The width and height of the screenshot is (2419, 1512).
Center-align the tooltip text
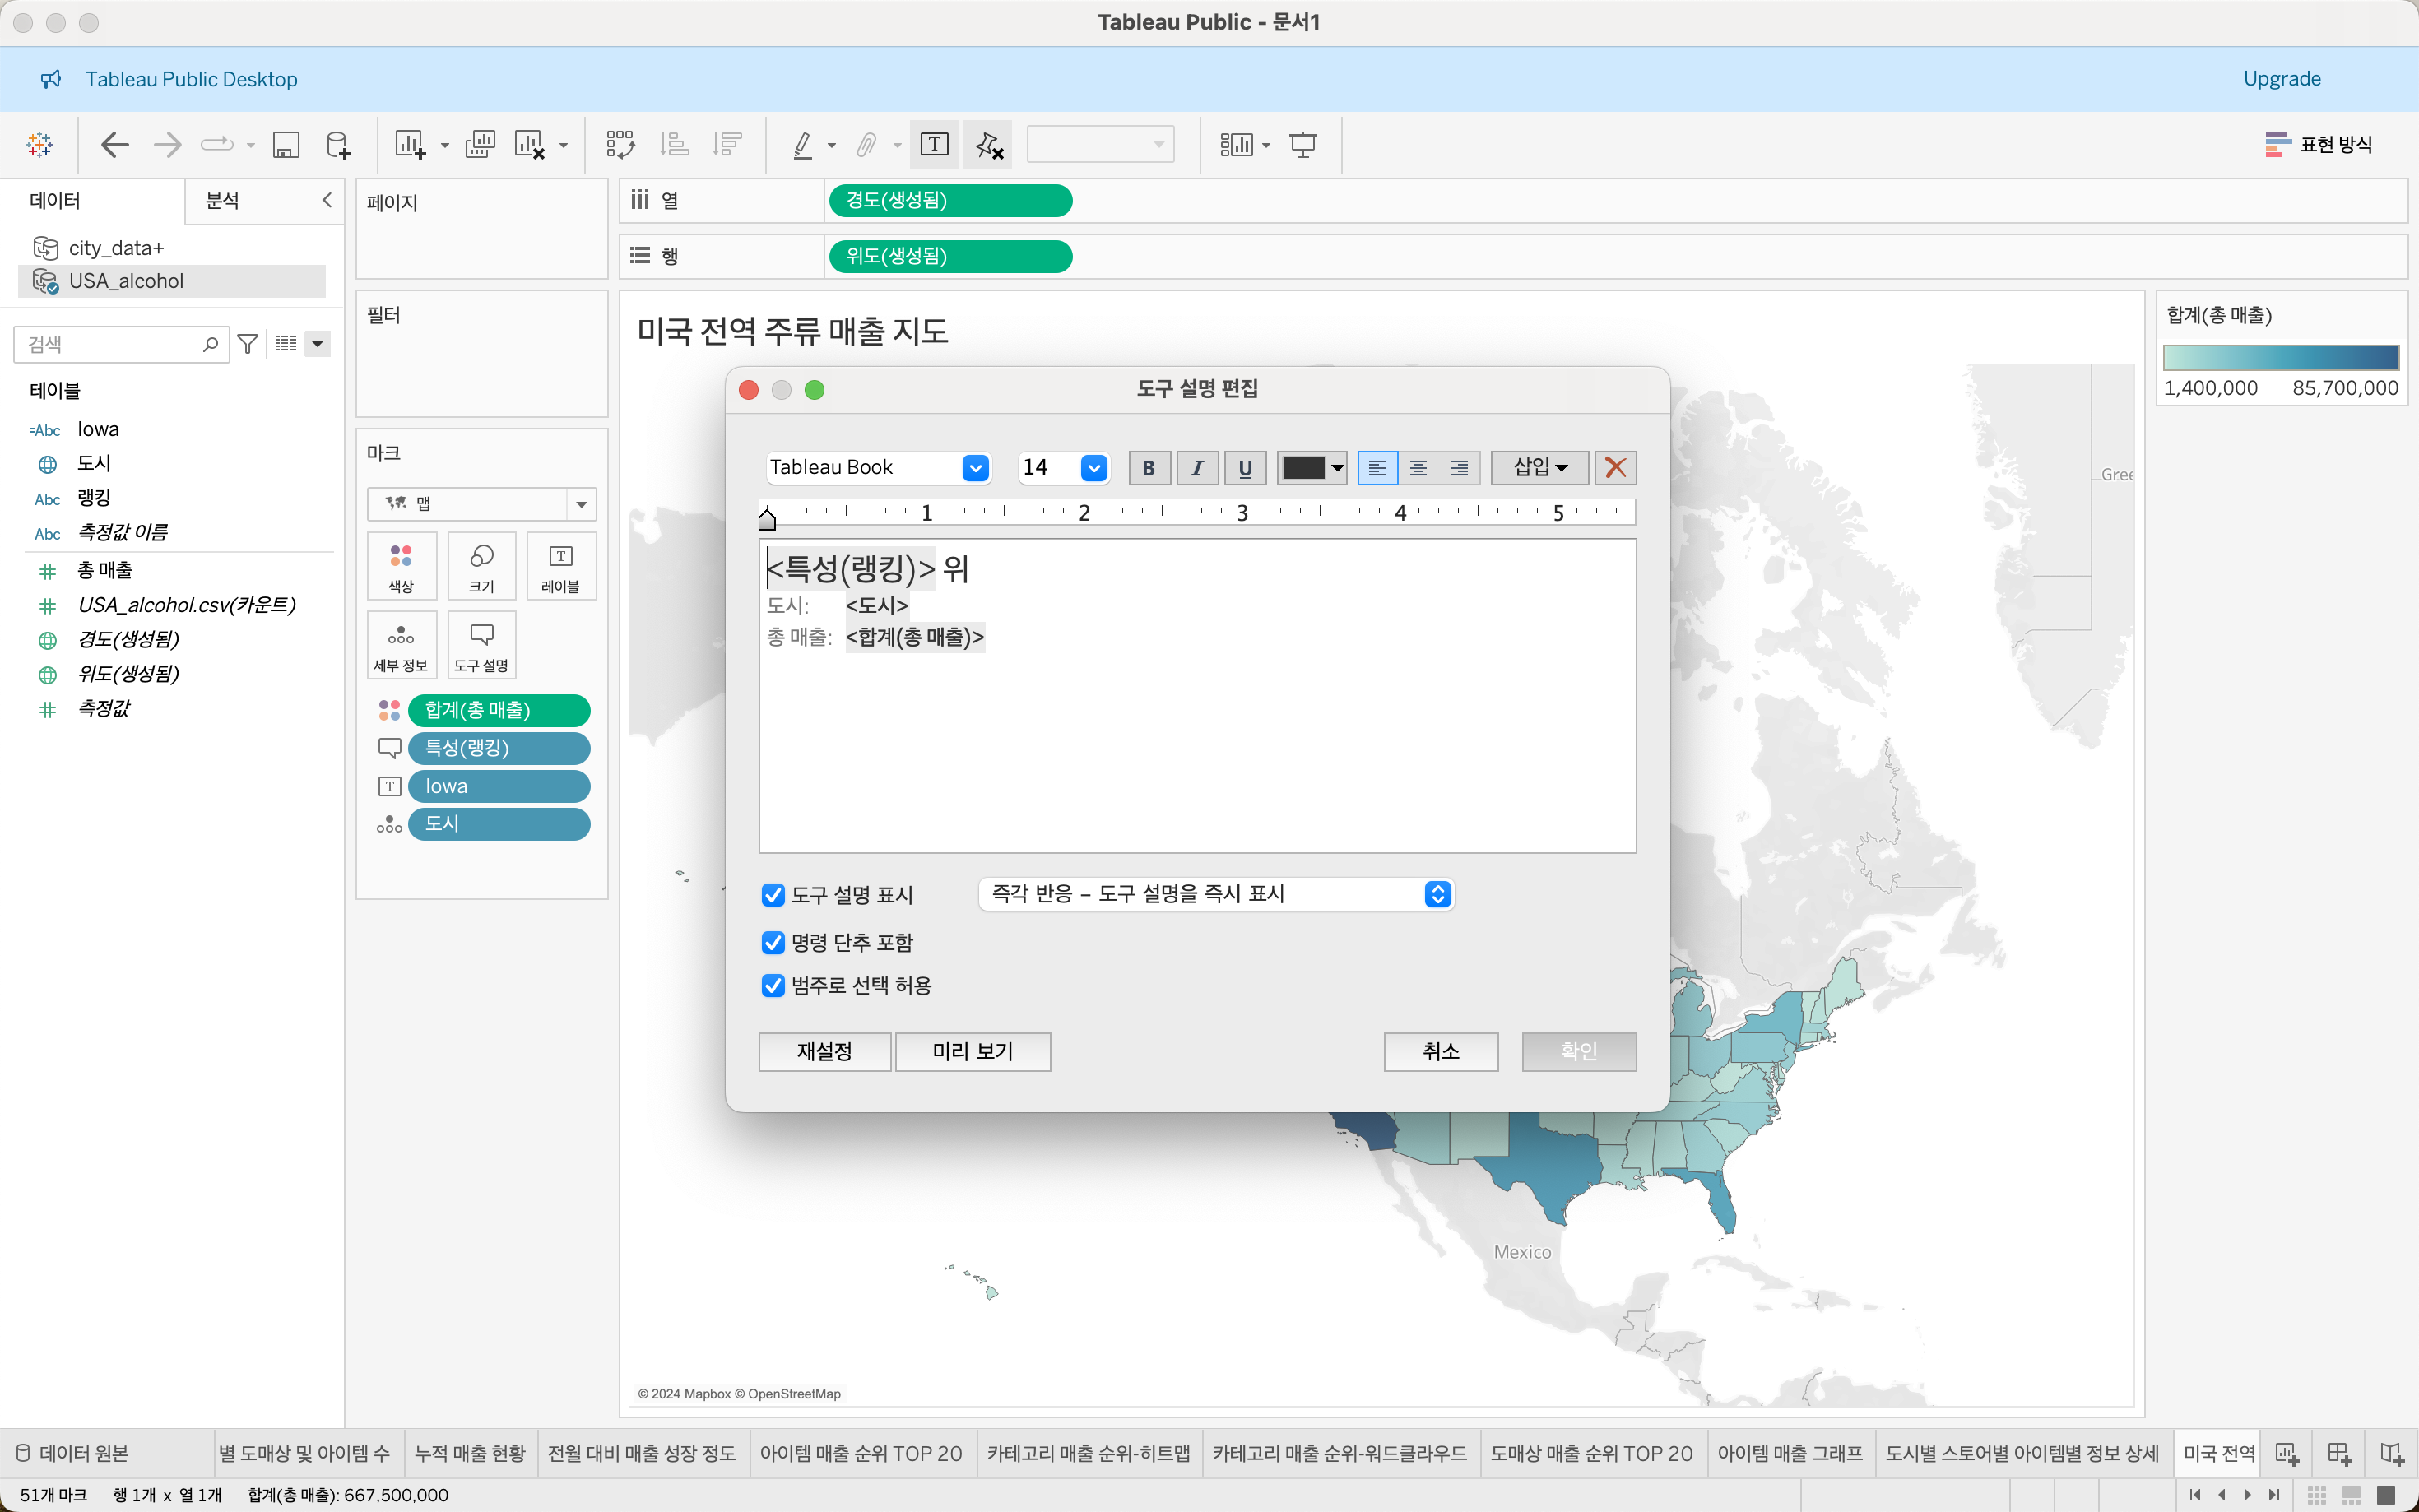point(1418,468)
